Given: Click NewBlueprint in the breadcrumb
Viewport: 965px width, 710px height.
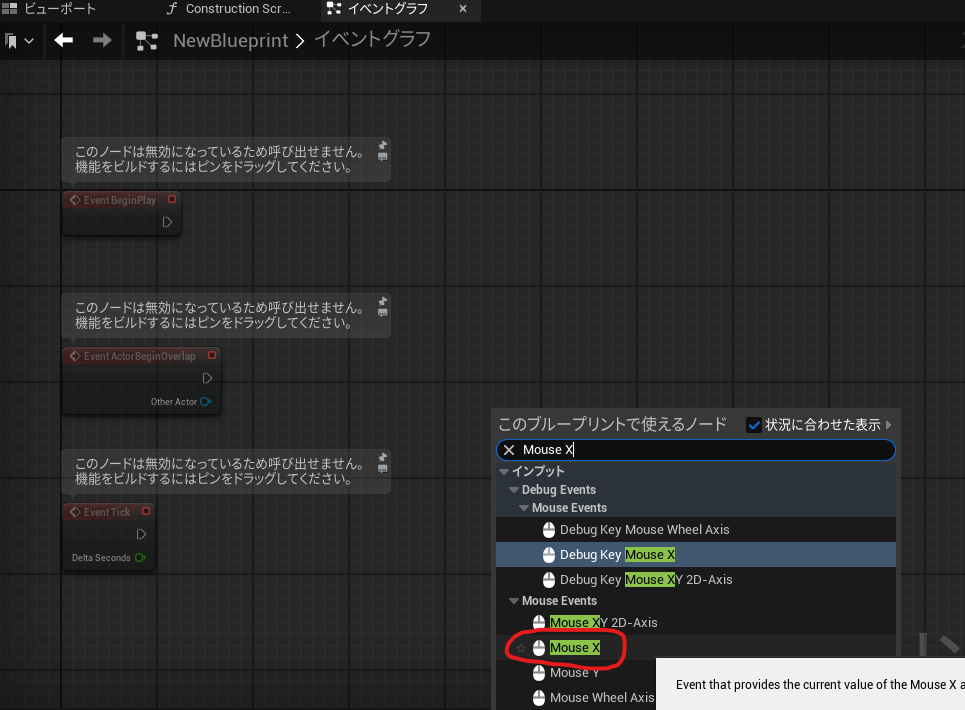Looking at the screenshot, I should [x=230, y=41].
